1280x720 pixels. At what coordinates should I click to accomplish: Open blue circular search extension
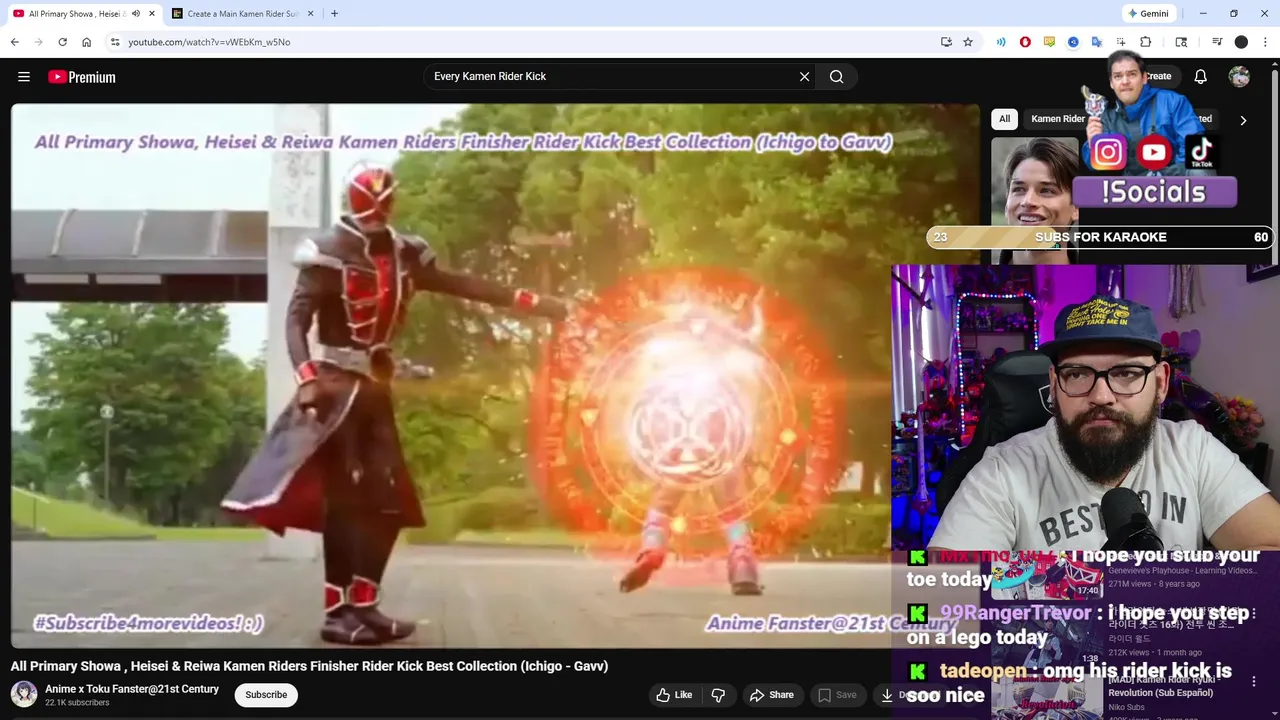pos(1073,42)
